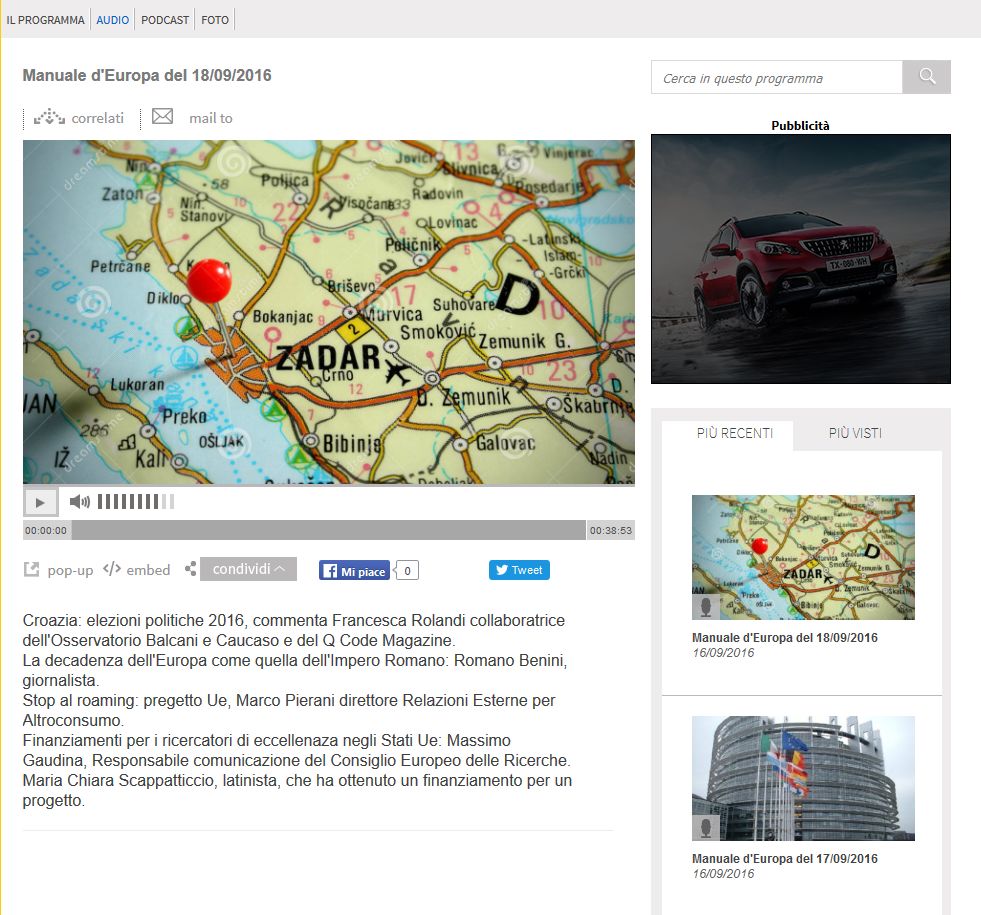Open the Podcast menu item
981x915 pixels.
(x=165, y=20)
